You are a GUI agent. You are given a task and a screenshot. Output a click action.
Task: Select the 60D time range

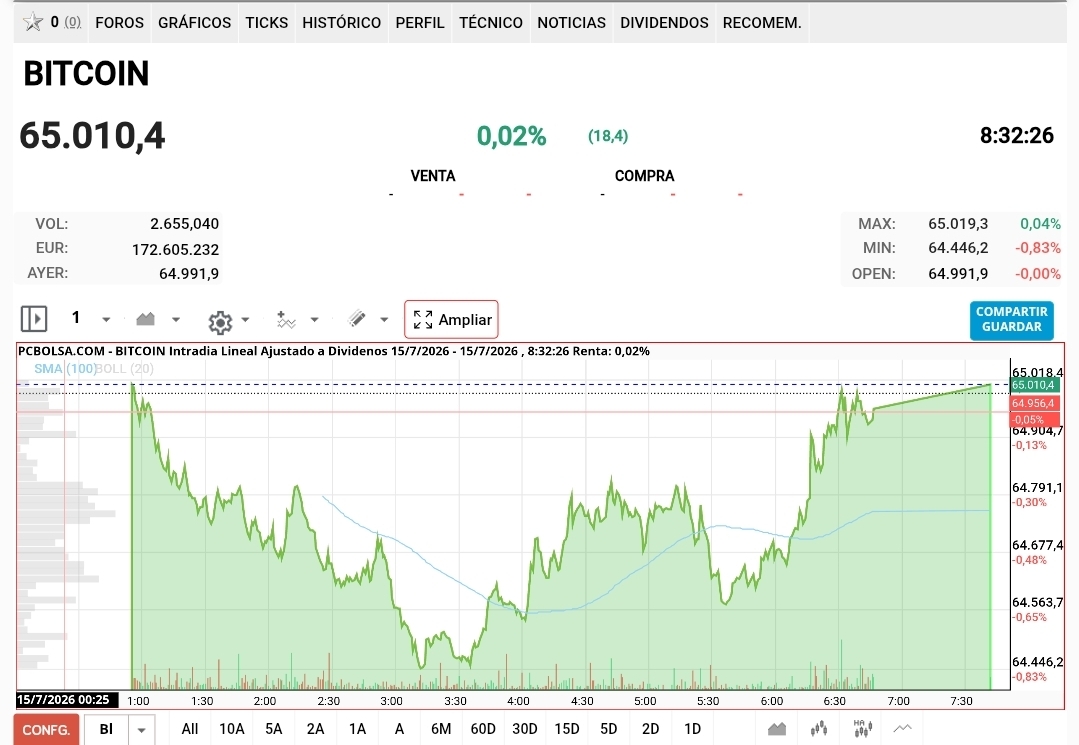(483, 729)
